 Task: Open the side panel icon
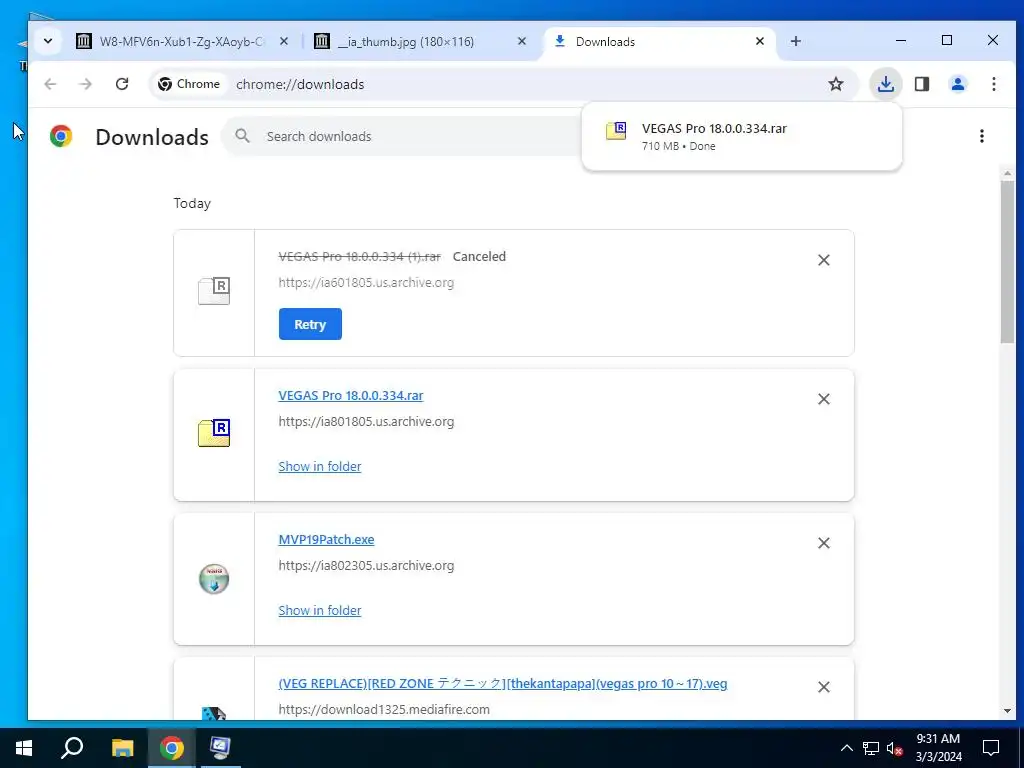click(921, 84)
